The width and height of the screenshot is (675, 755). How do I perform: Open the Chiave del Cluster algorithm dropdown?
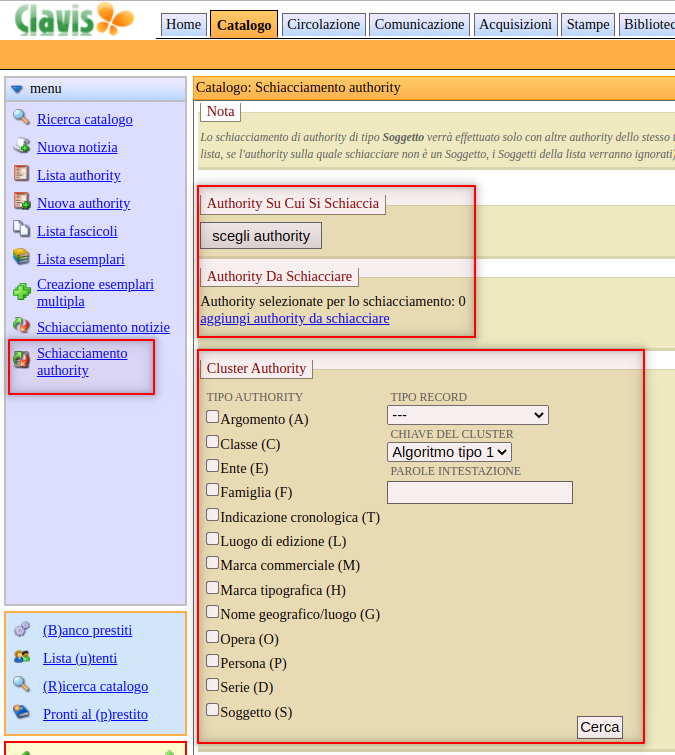(449, 452)
